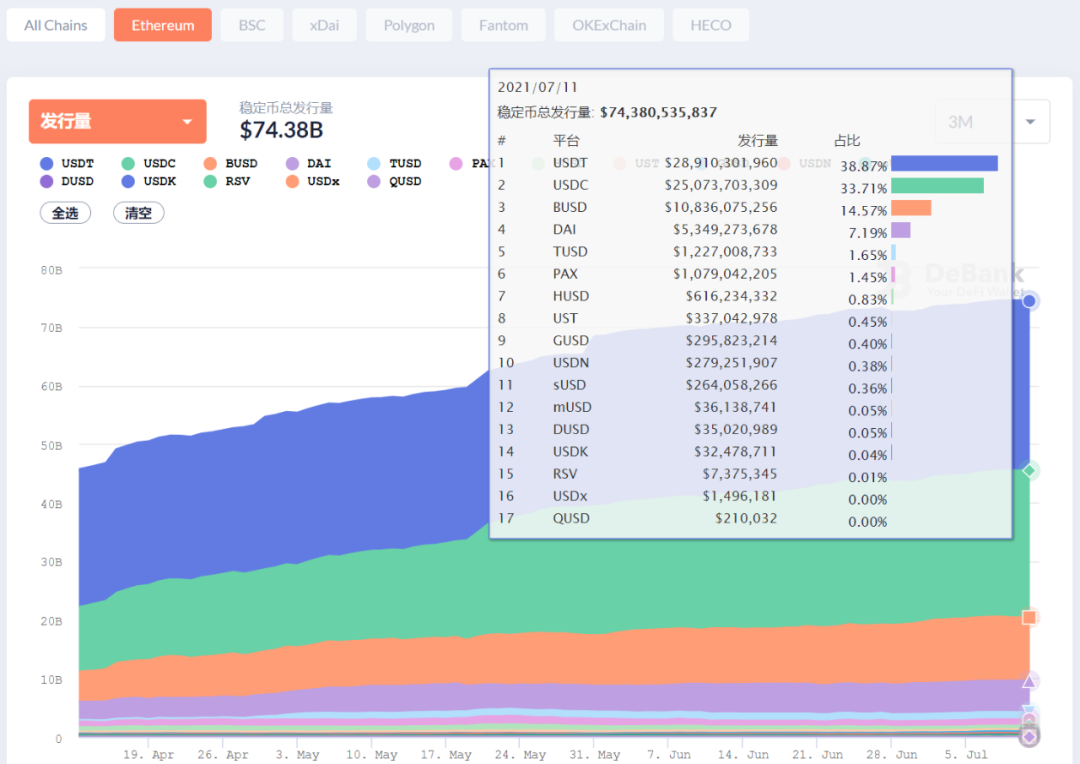Screen dimensions: 1080x764
Task: Click the BUSD orange bar in tooltip
Action: pyautogui.click(x=911, y=207)
